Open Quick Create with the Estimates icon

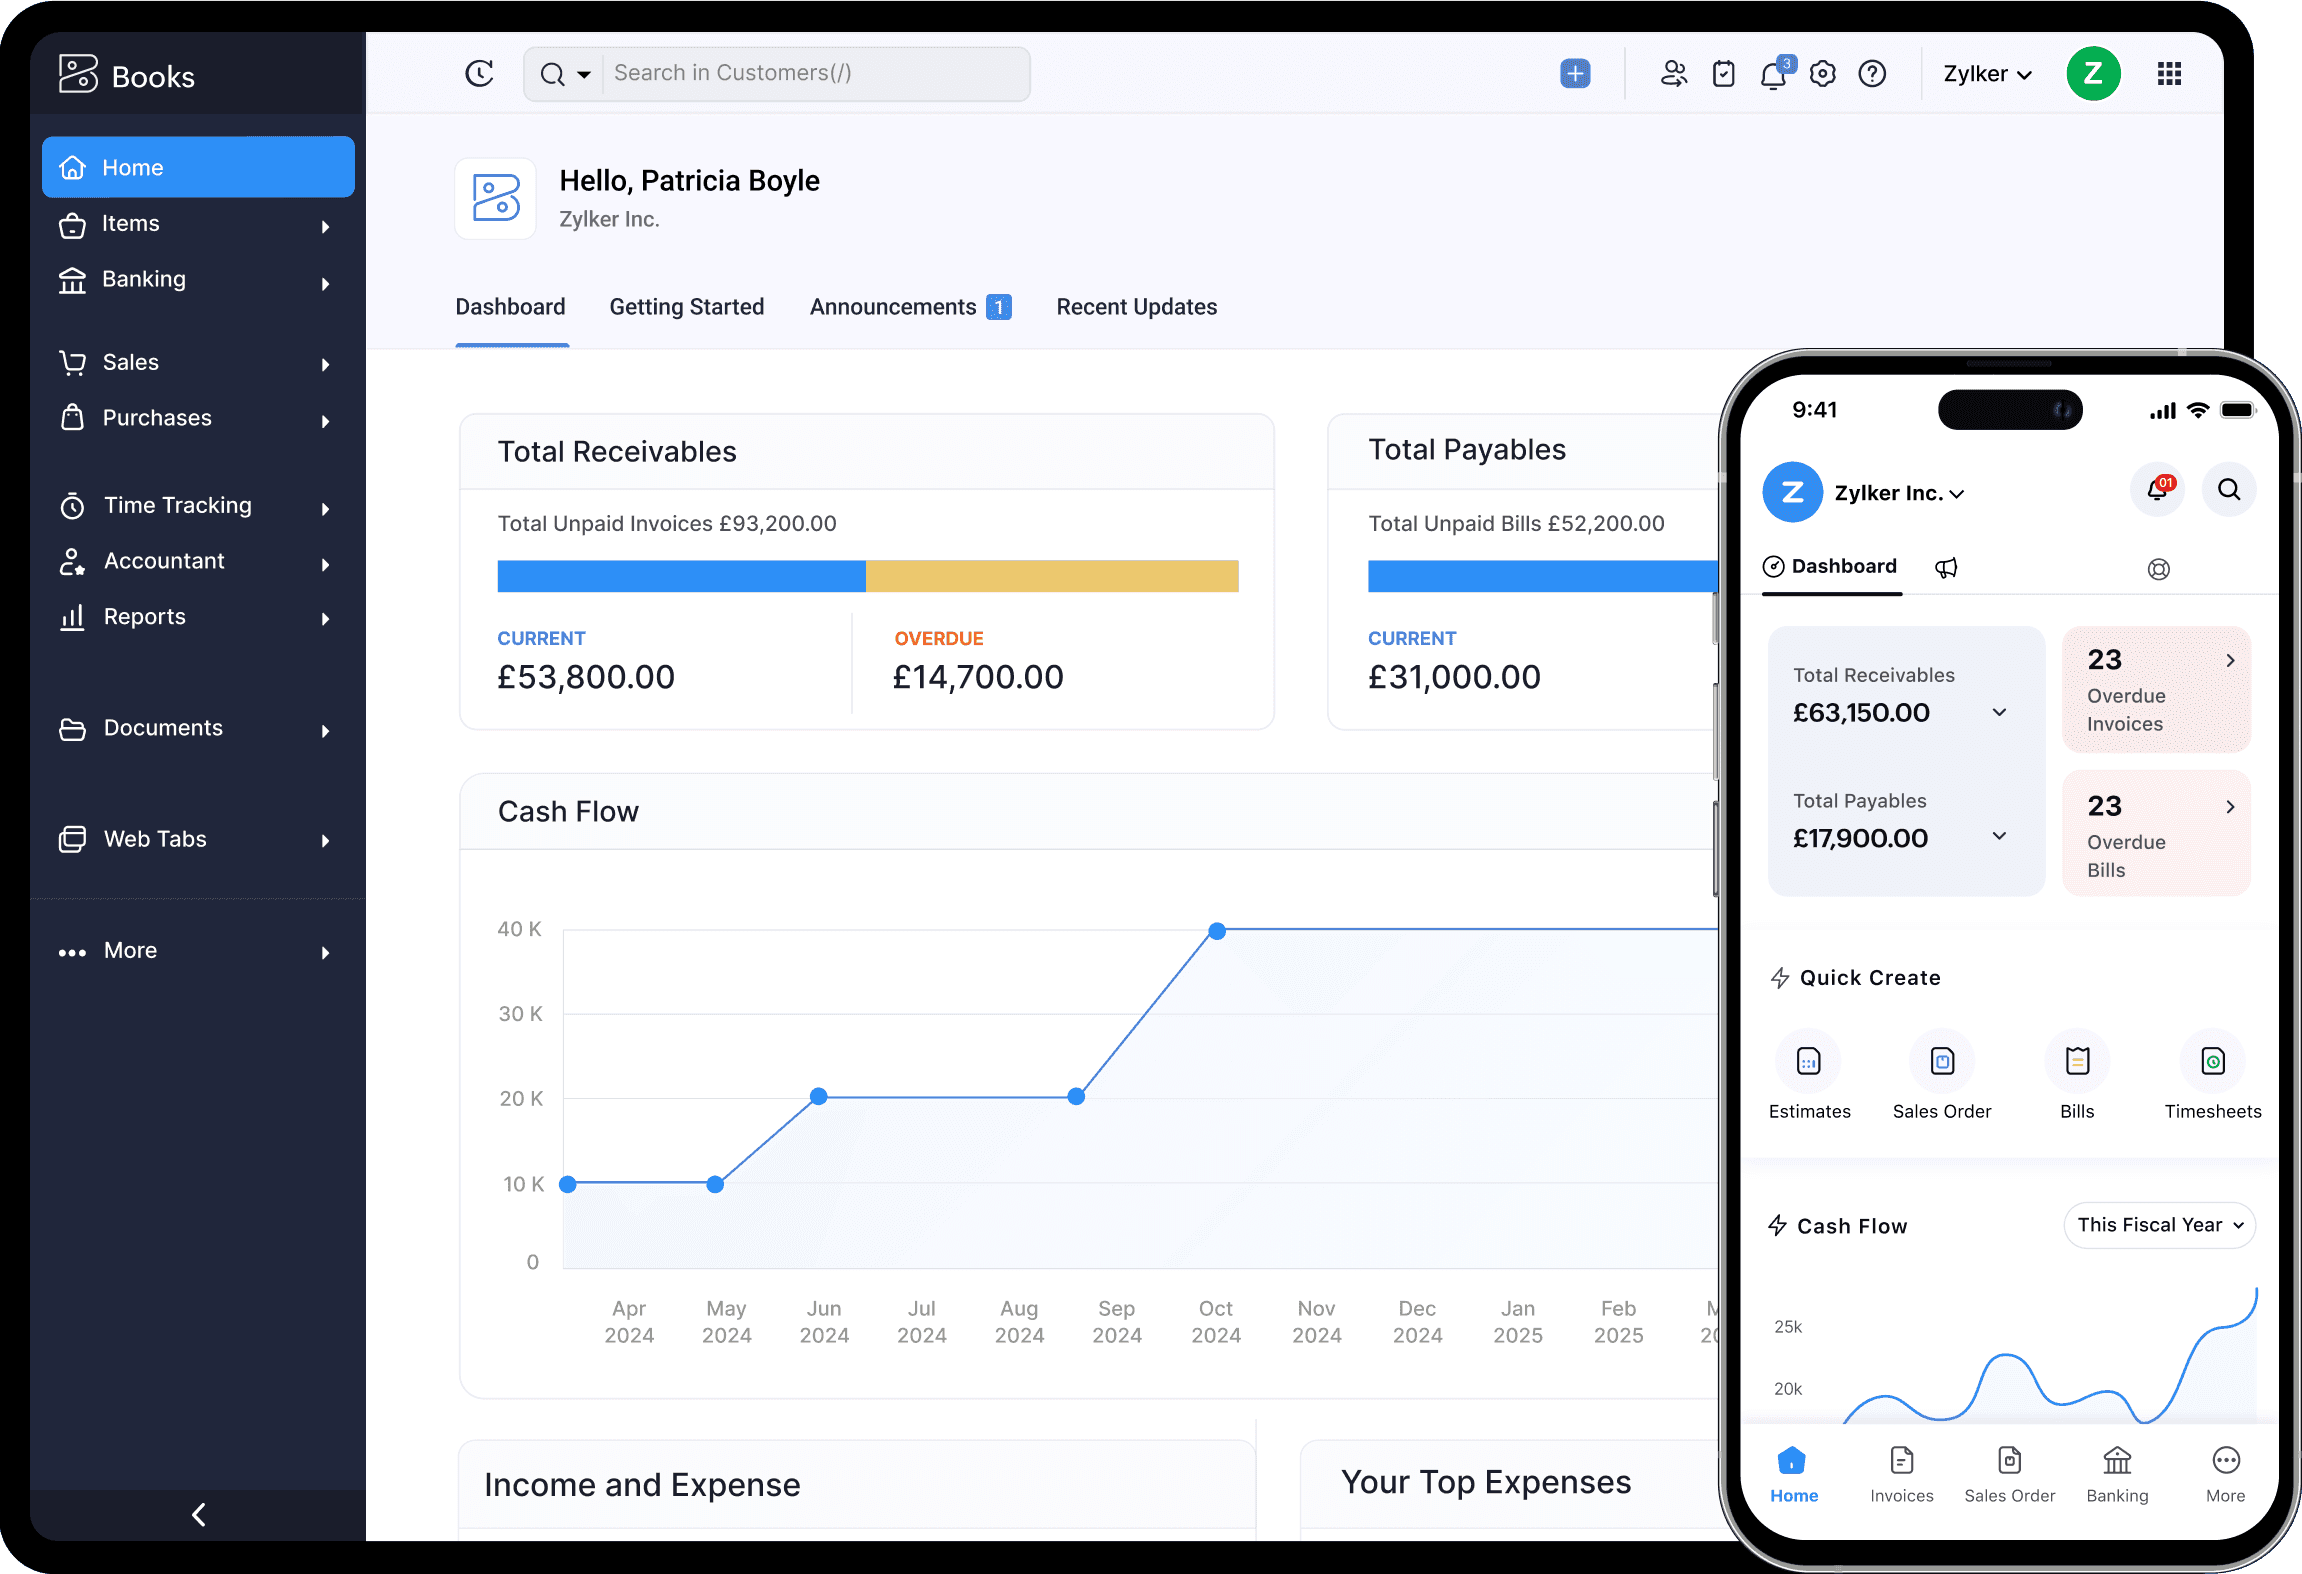point(1809,1062)
